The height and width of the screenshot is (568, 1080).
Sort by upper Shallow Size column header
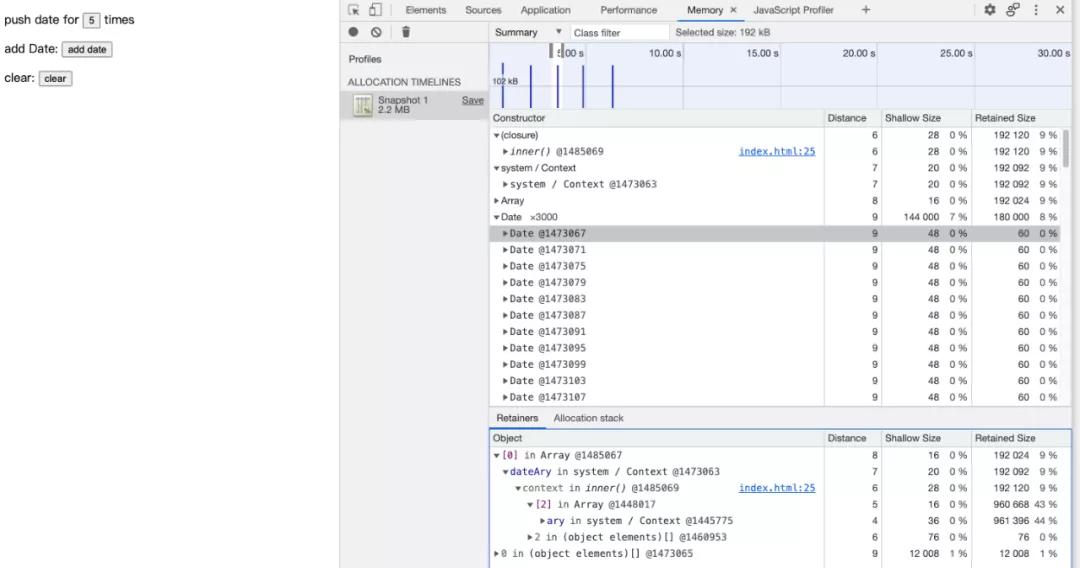(x=926, y=118)
